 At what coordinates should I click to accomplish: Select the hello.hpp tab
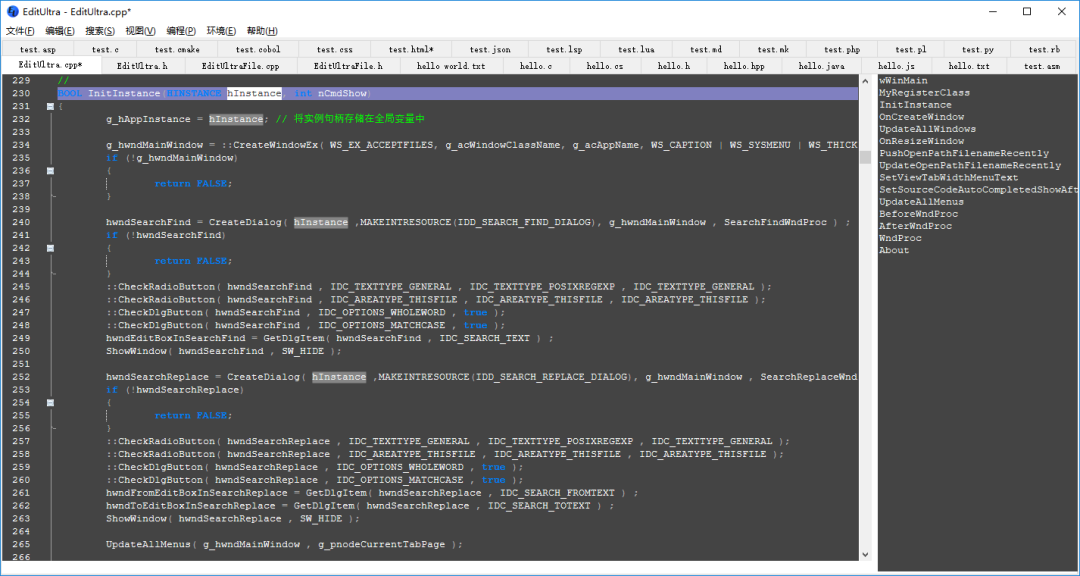(745, 66)
